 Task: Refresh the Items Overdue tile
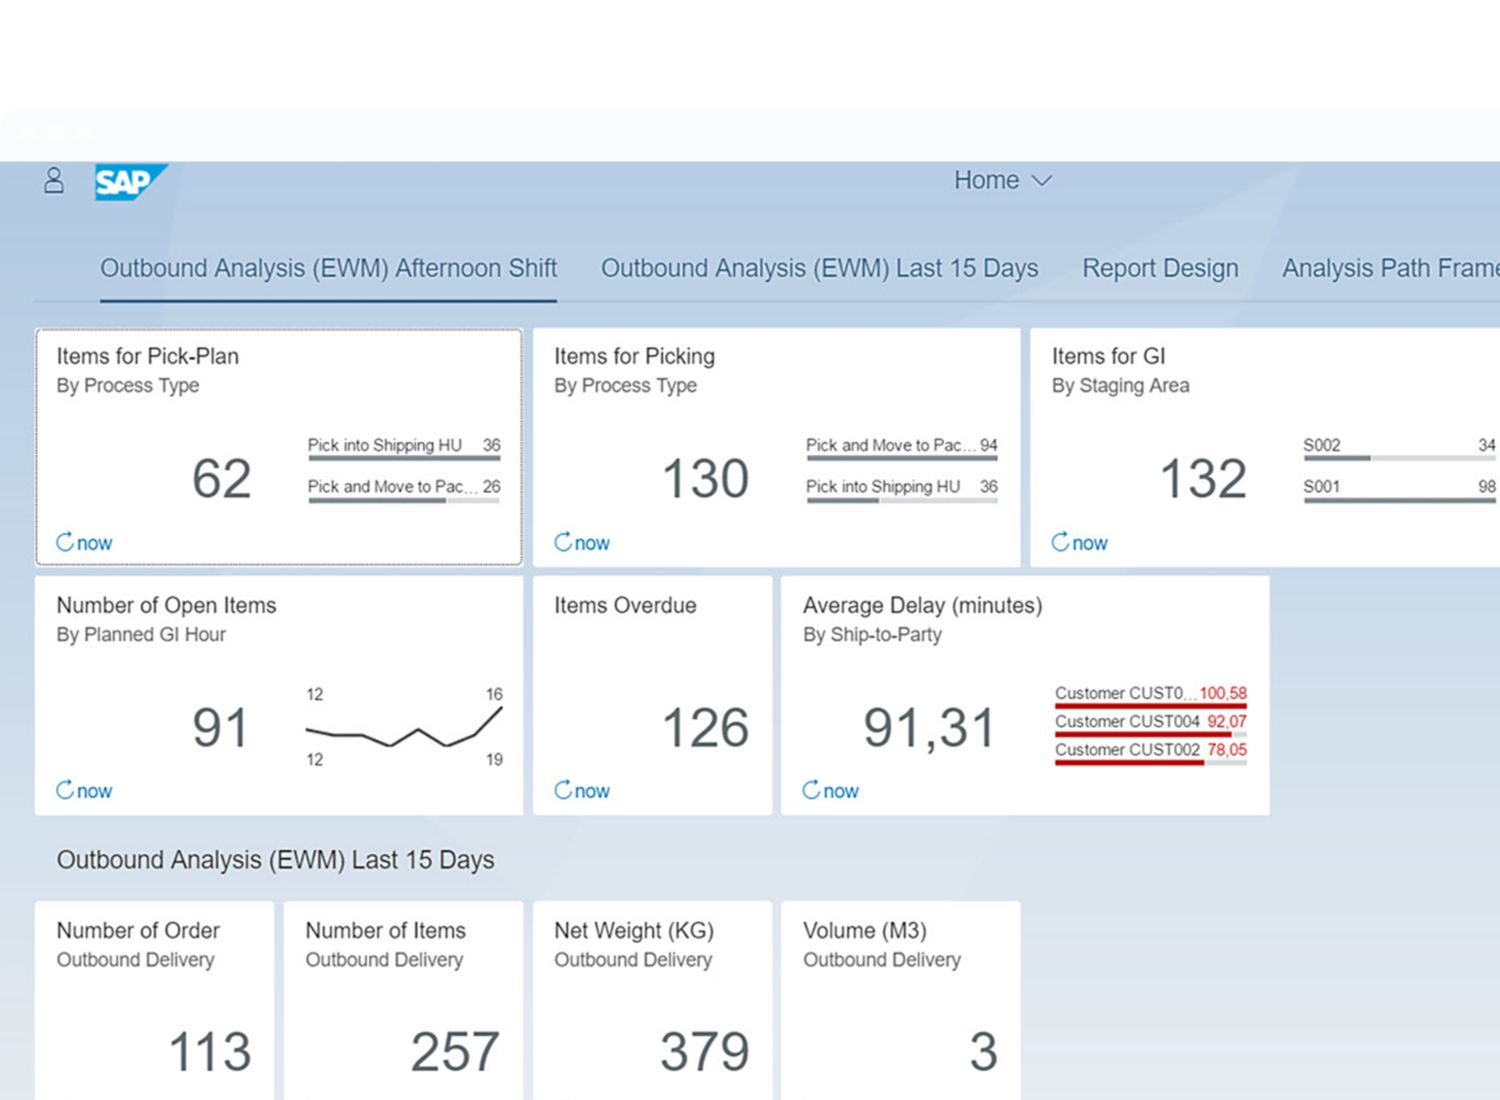(x=564, y=790)
